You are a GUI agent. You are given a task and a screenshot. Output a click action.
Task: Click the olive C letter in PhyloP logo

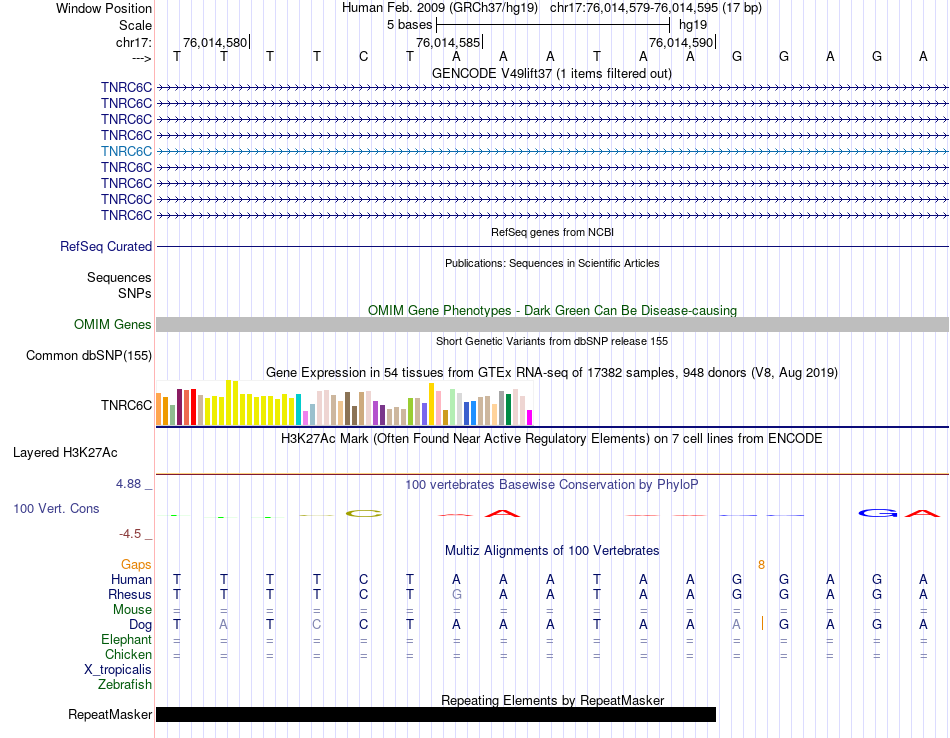(364, 514)
